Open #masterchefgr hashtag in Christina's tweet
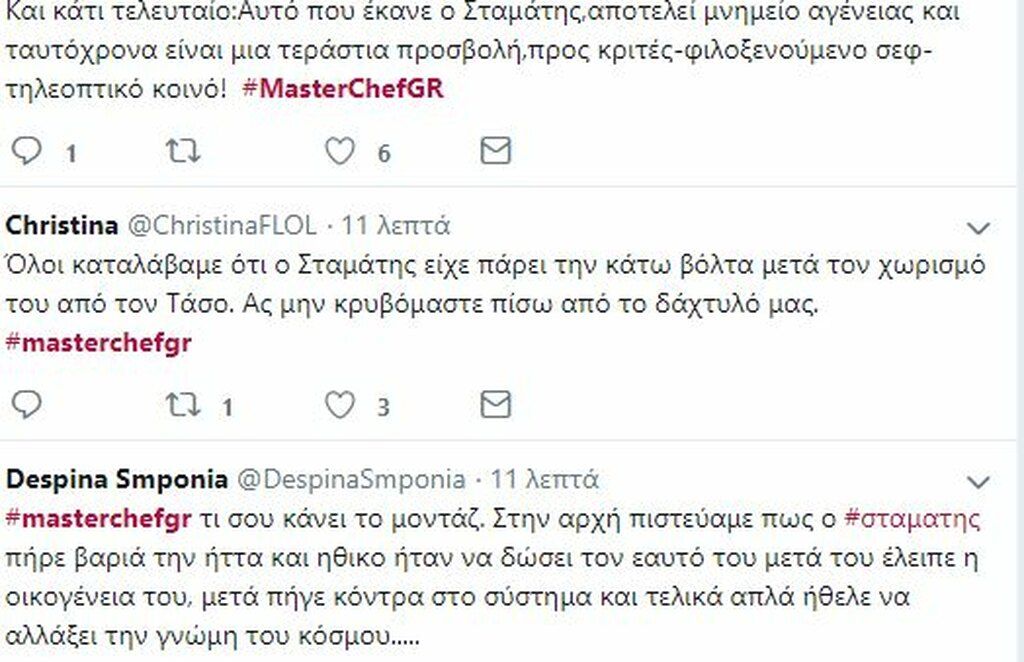This screenshot has width=1024, height=662. [x=99, y=343]
